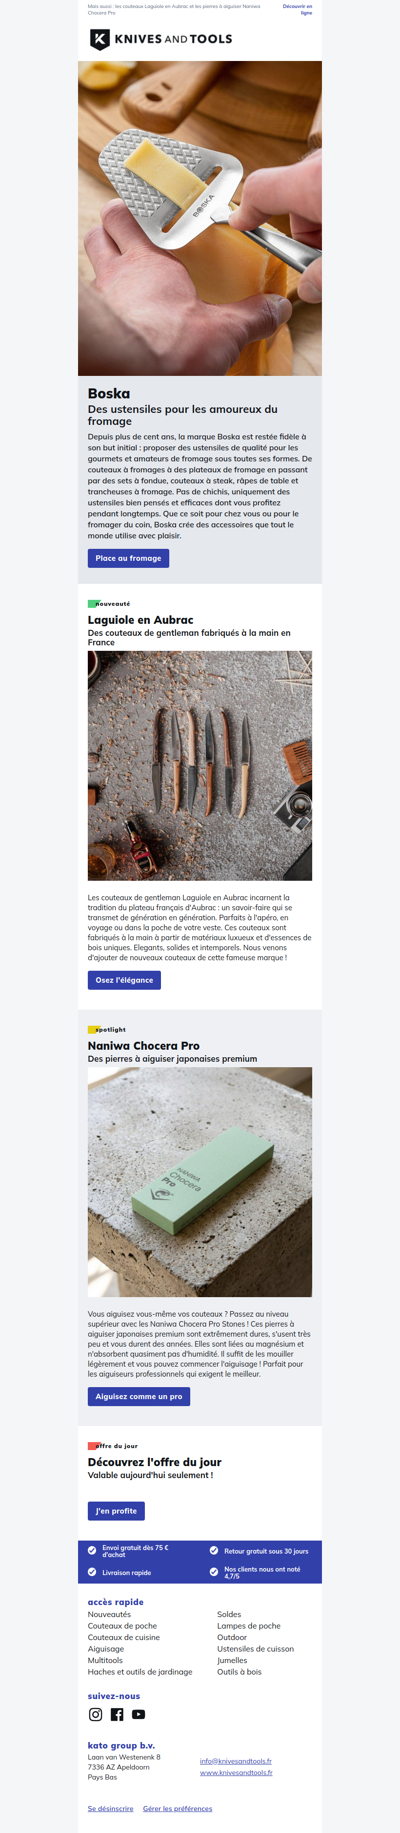
Task: Click the Osez l'élégance button
Action: [124, 980]
